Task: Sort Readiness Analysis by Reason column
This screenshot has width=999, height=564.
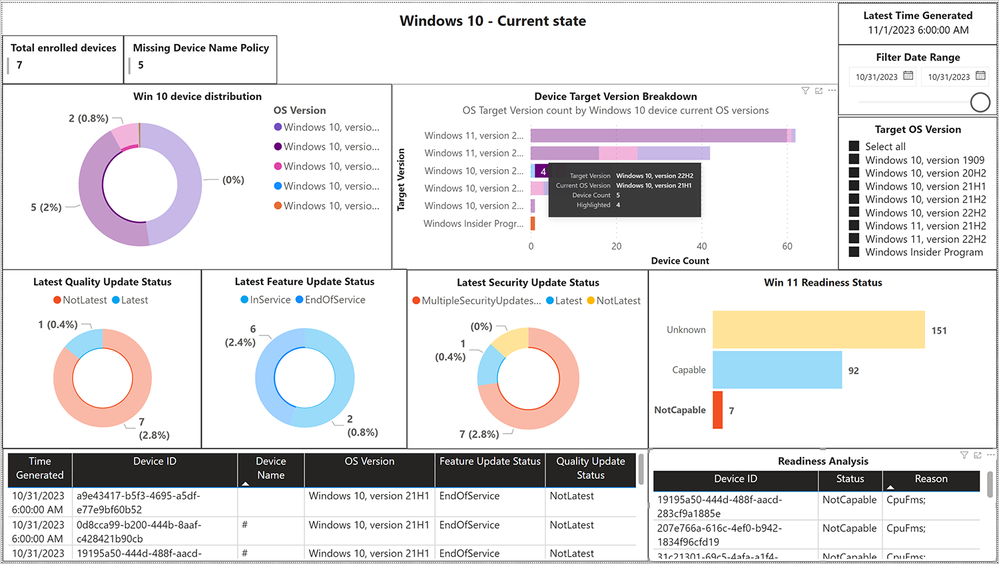Action: (931, 479)
